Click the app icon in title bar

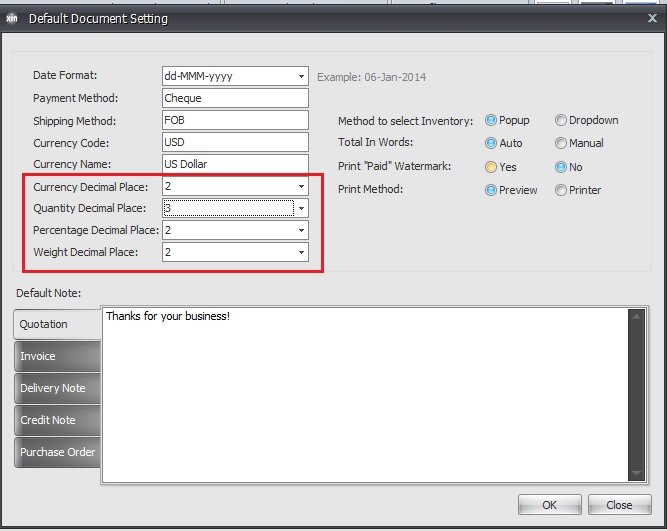[12, 18]
